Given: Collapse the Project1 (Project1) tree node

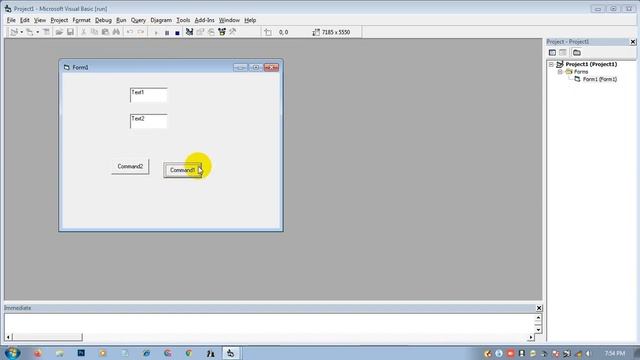Looking at the screenshot, I should coord(551,64).
